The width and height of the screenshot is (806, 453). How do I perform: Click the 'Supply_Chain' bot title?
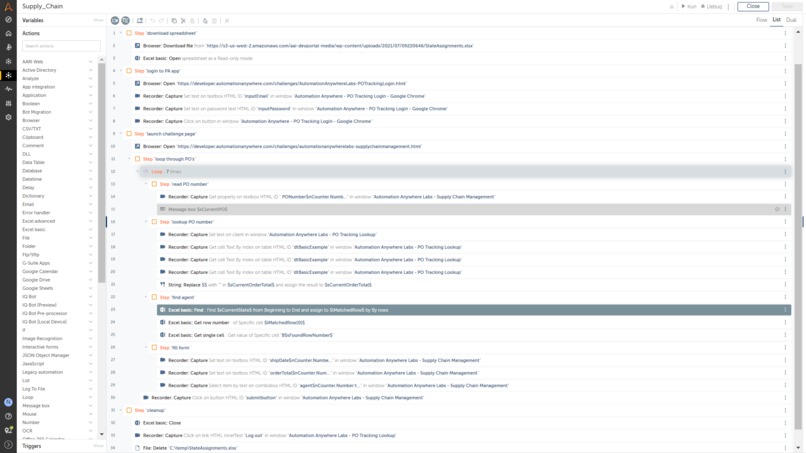click(x=42, y=6)
